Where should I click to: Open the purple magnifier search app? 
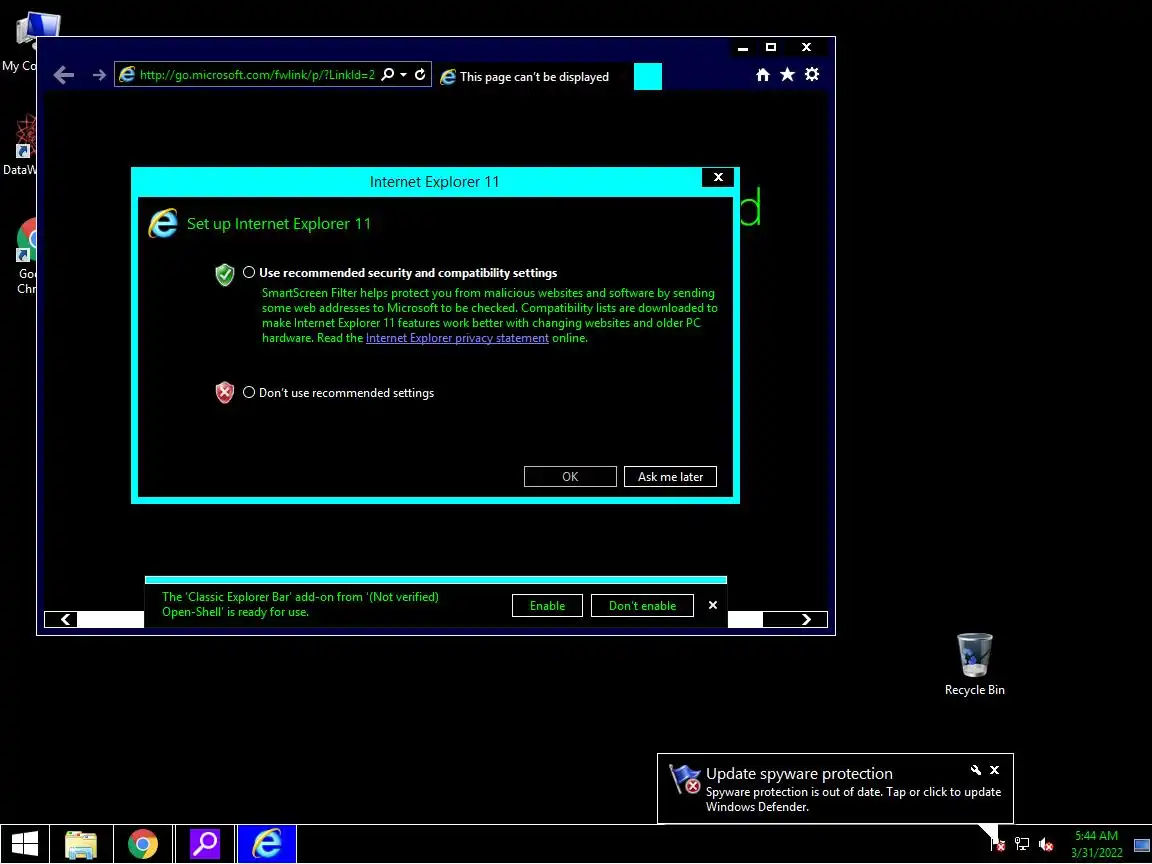click(205, 843)
